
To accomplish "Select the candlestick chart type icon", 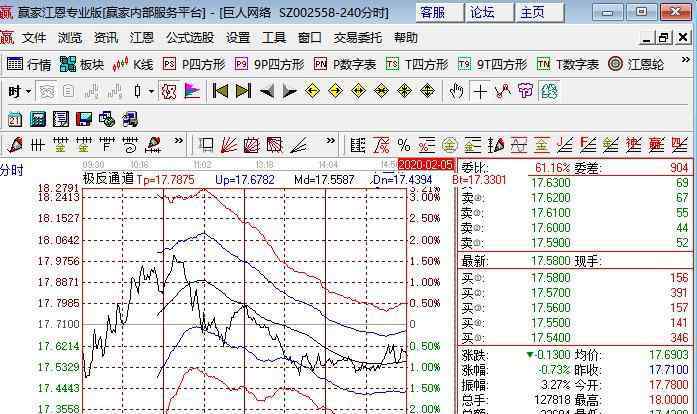I will (137, 92).
